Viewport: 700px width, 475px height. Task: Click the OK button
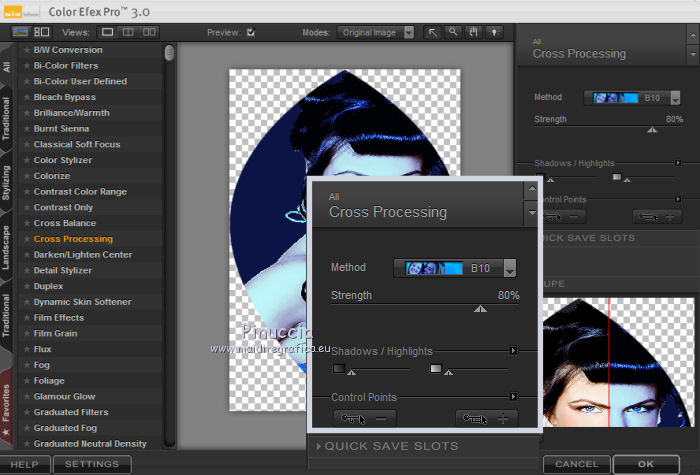click(647, 464)
